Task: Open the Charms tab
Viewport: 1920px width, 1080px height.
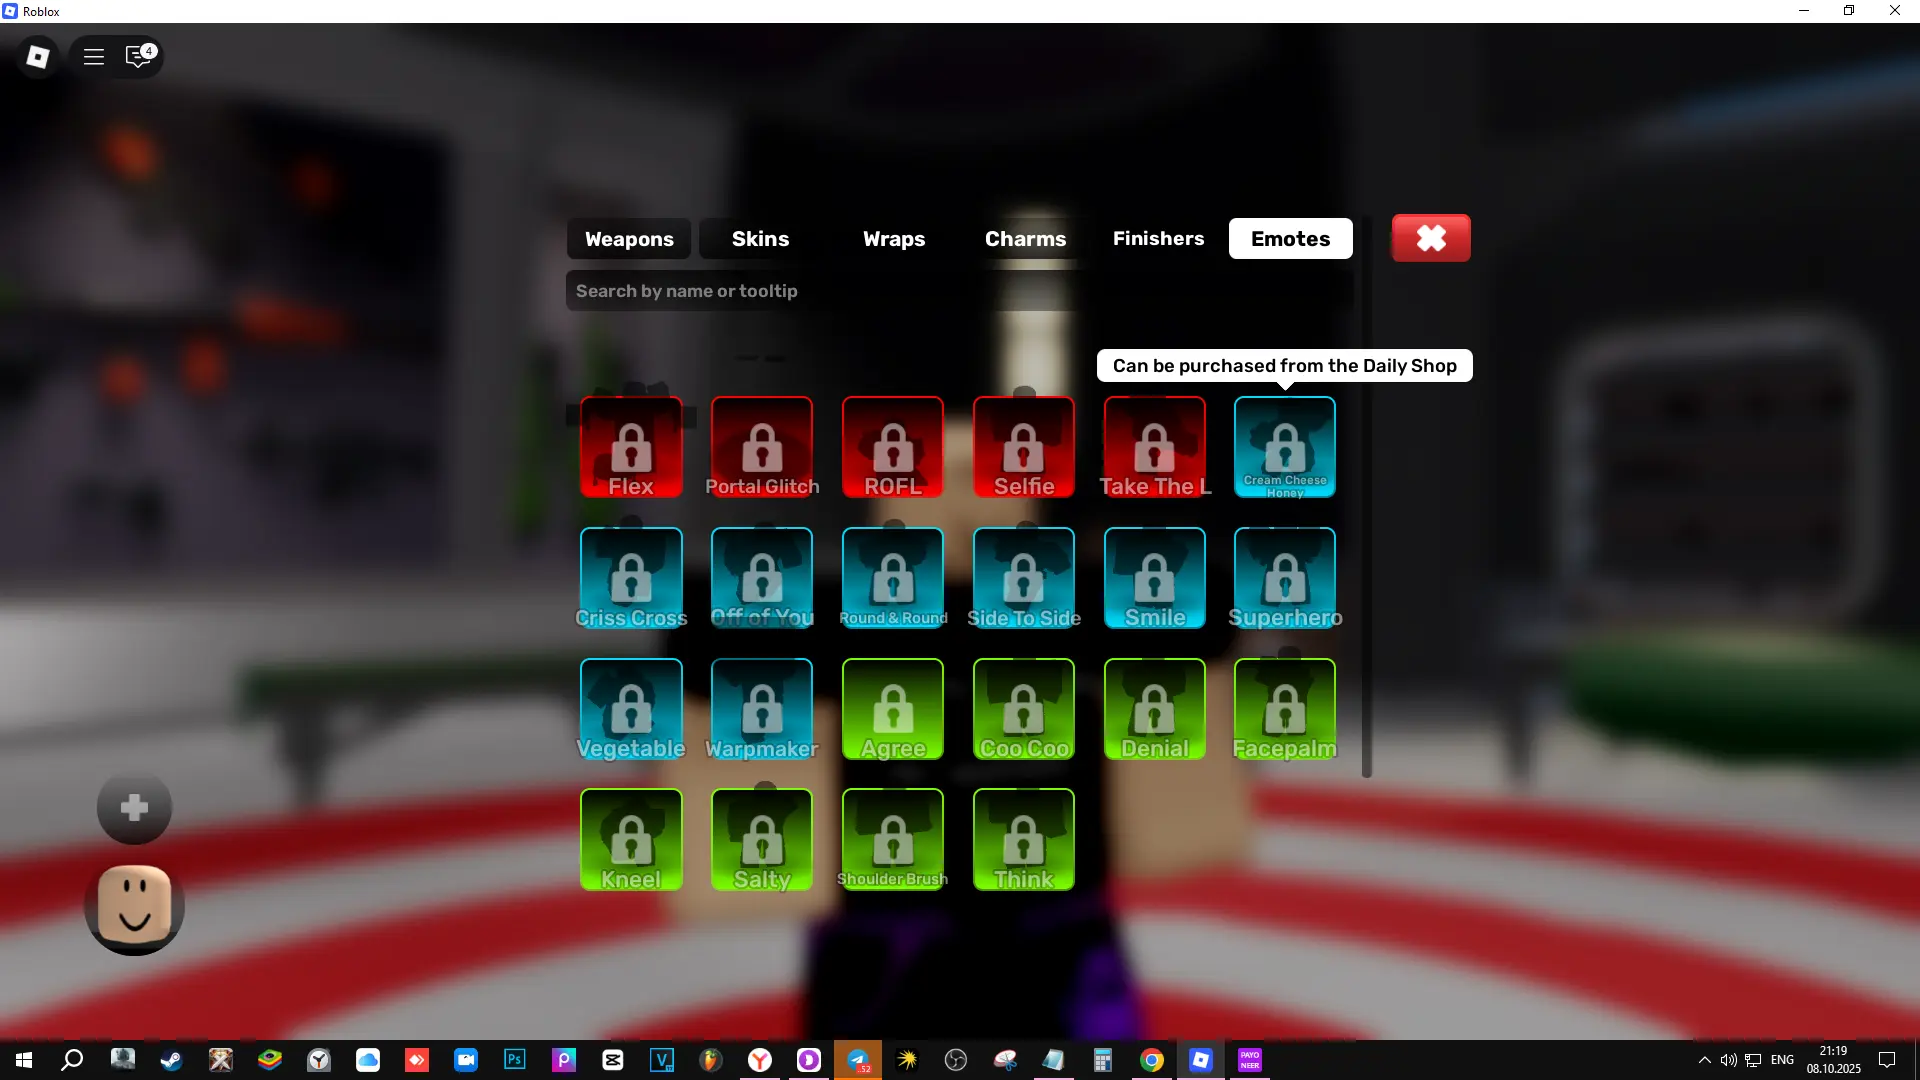Action: point(1025,239)
